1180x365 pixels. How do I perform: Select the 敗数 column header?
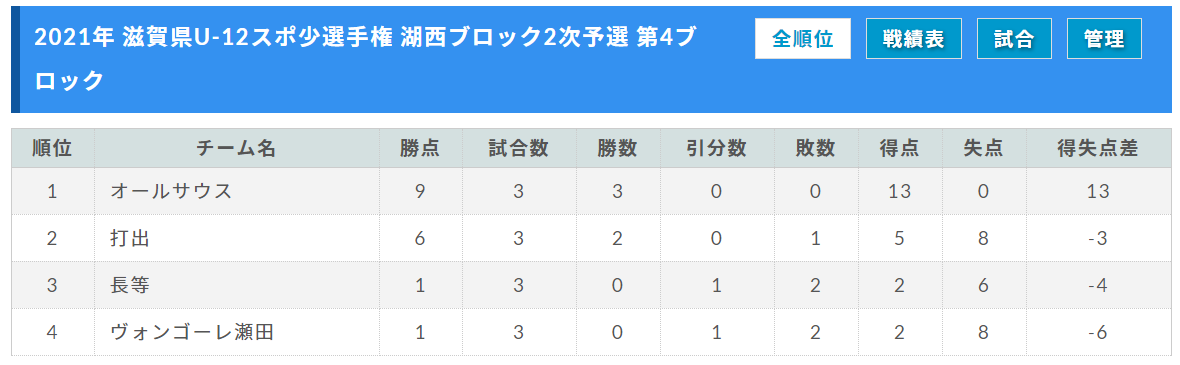click(815, 148)
